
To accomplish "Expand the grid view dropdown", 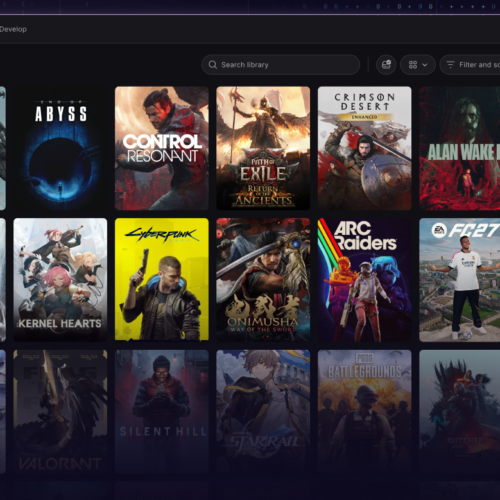I will pos(418,65).
